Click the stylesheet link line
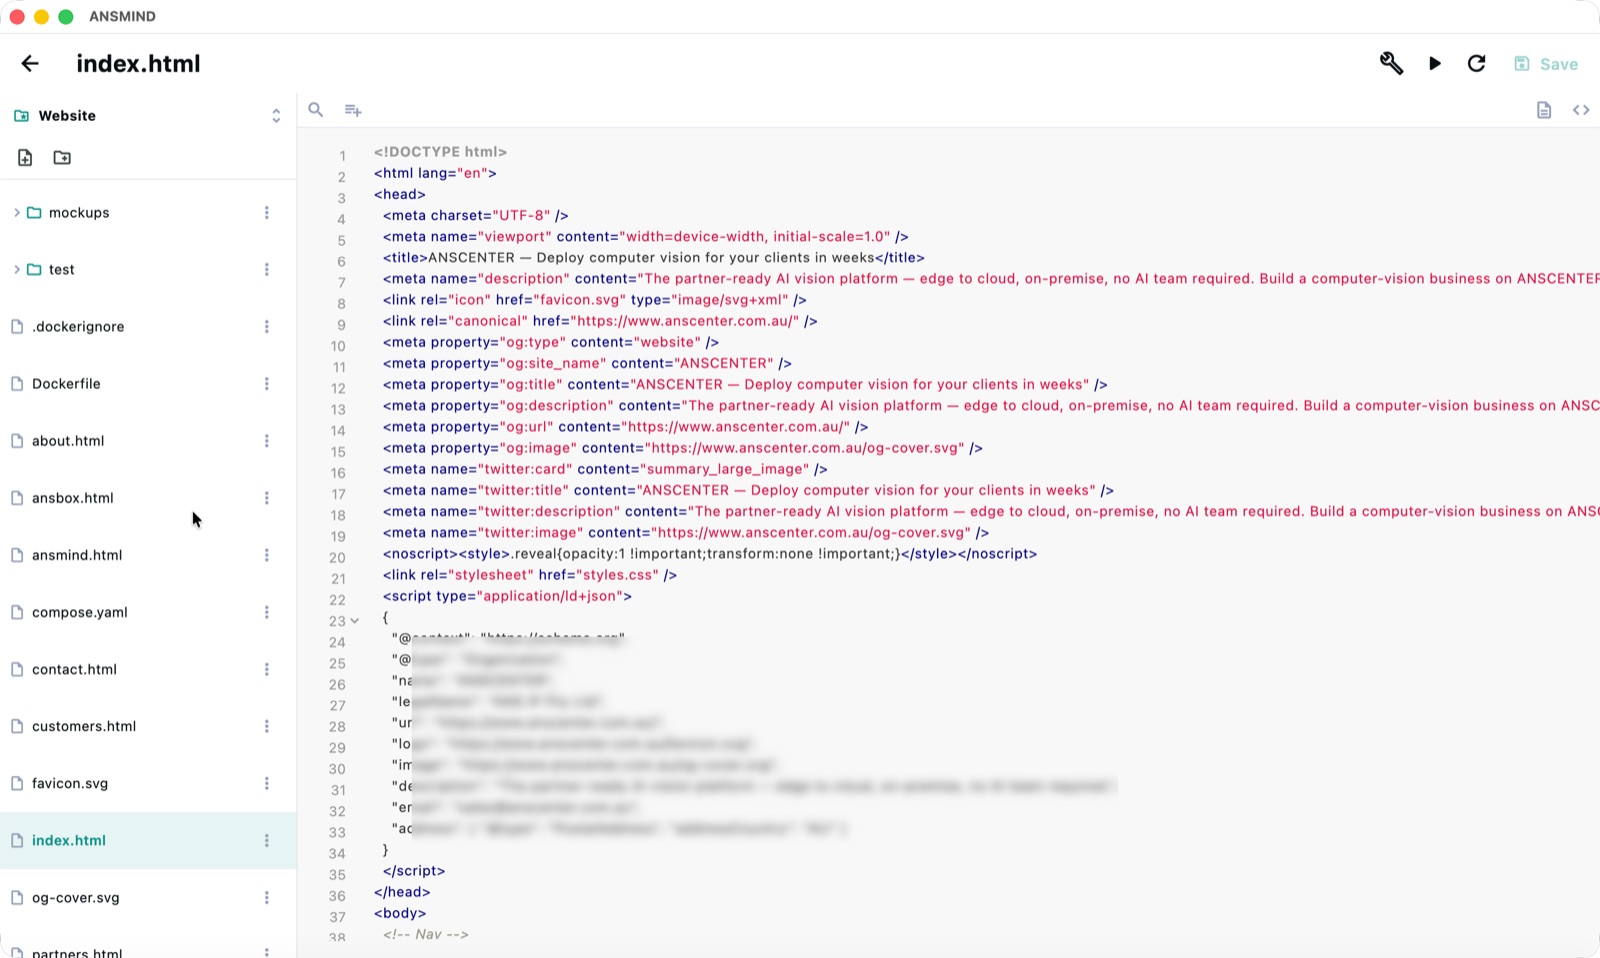The image size is (1600, 958). coord(530,575)
